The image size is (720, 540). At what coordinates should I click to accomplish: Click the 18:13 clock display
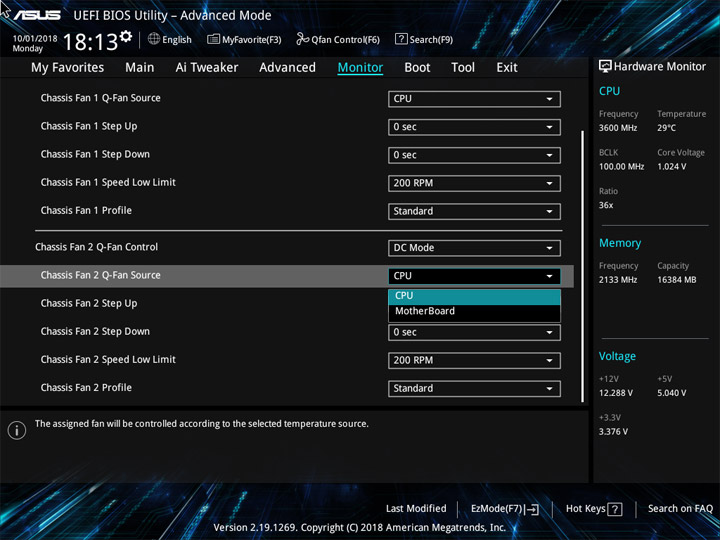90,43
